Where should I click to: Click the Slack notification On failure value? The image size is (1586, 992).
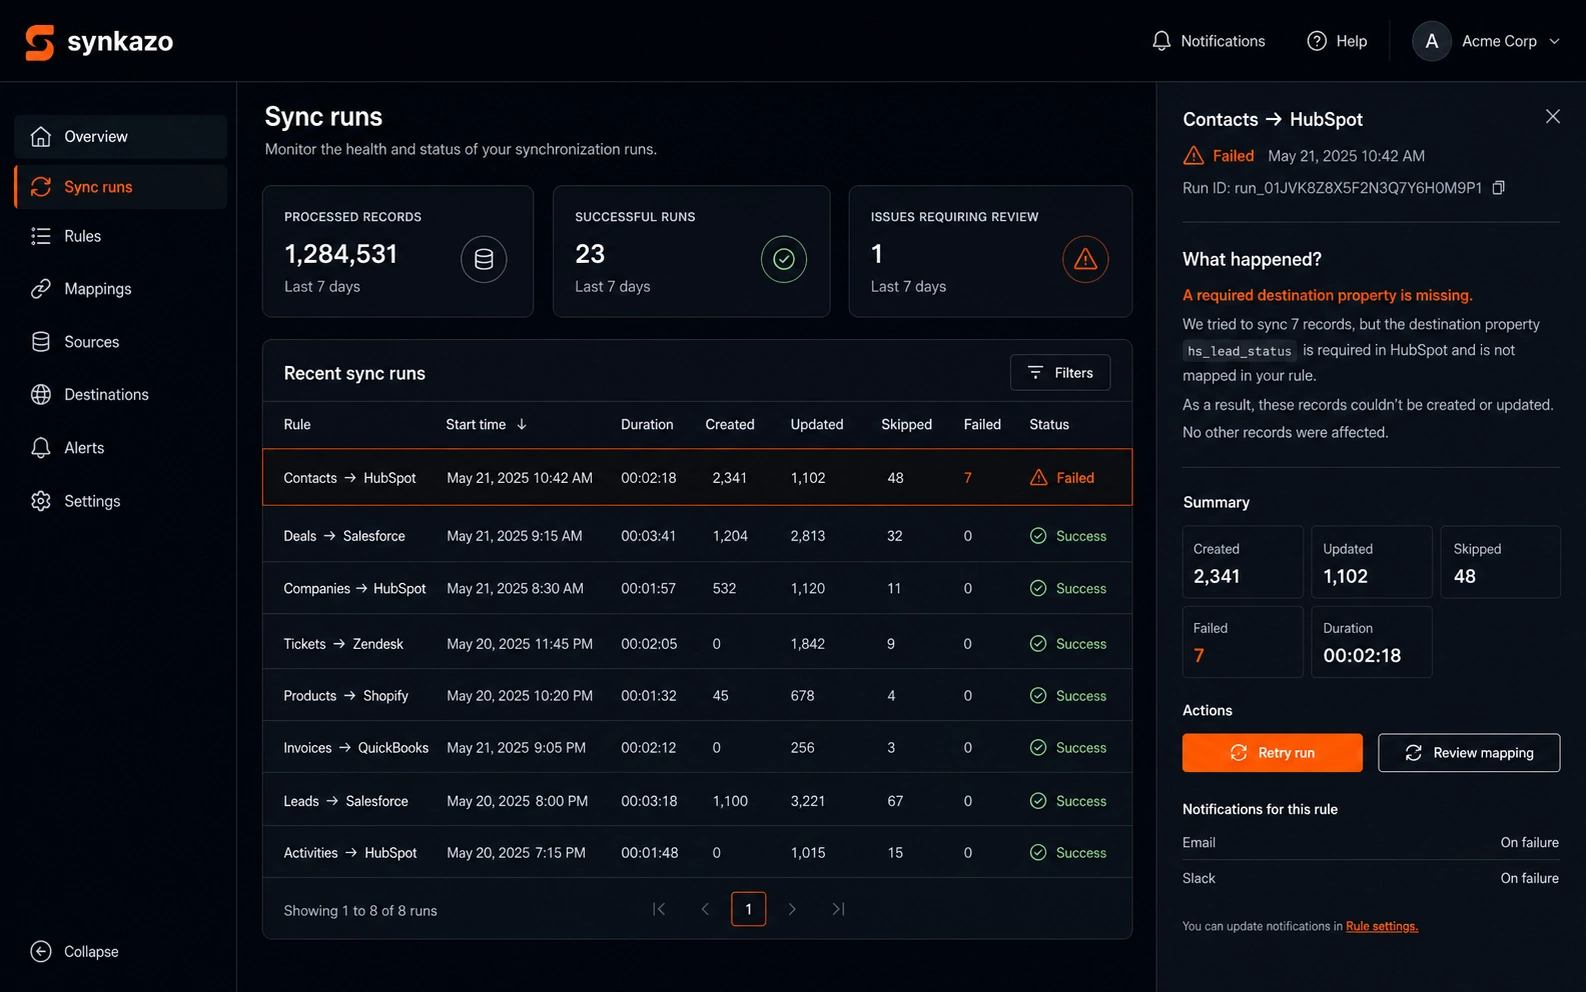(x=1529, y=879)
